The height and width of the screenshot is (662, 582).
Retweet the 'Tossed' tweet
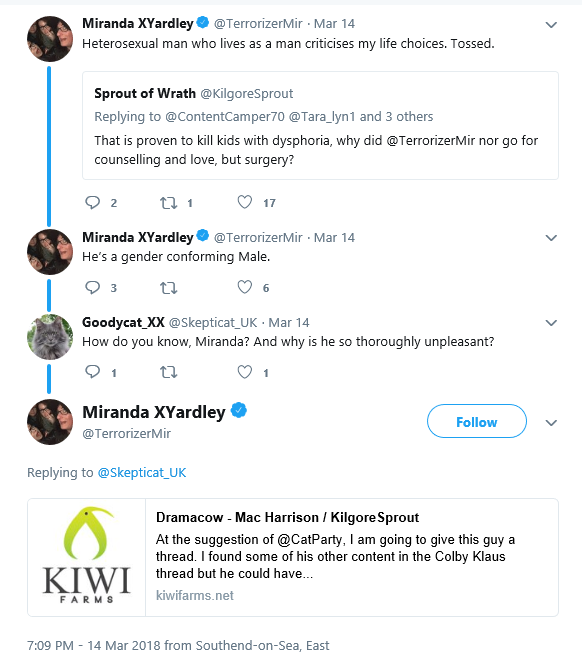pos(168,203)
